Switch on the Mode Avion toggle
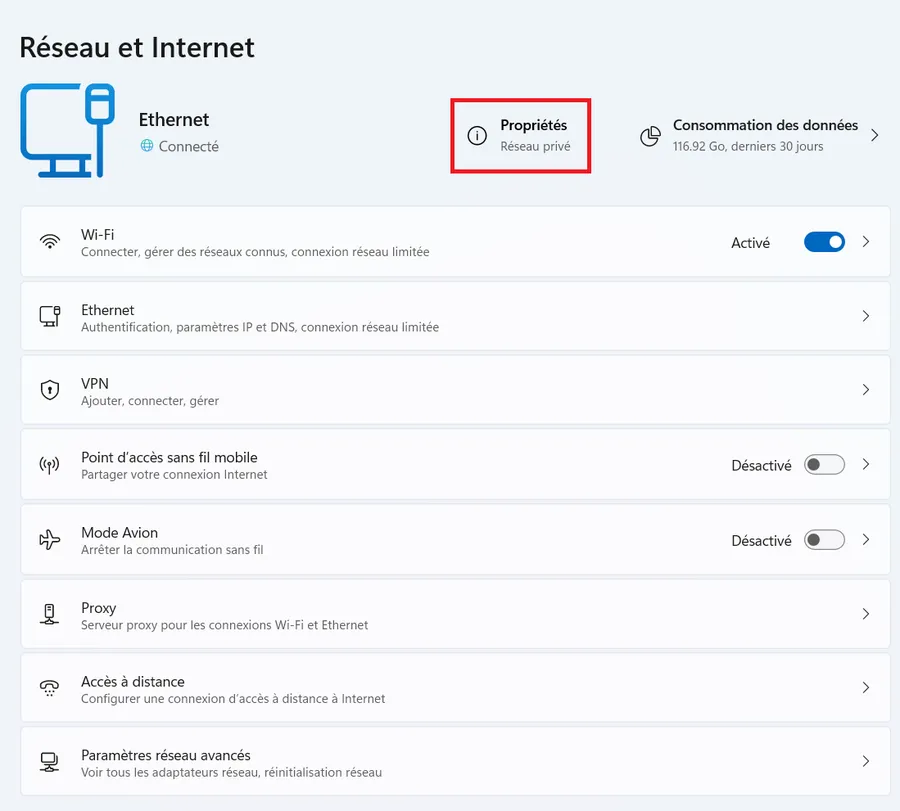Viewport: 900px width, 811px height. click(x=824, y=540)
